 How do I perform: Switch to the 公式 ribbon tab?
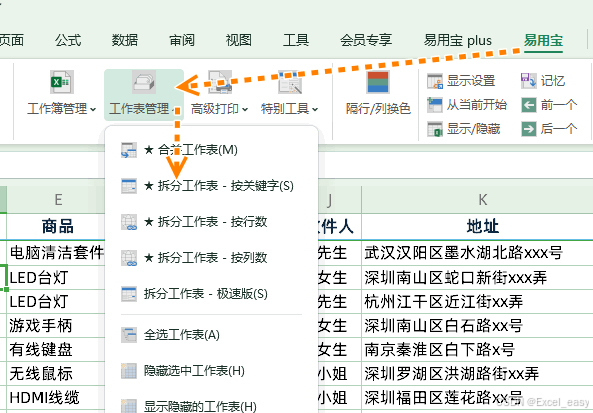68,40
